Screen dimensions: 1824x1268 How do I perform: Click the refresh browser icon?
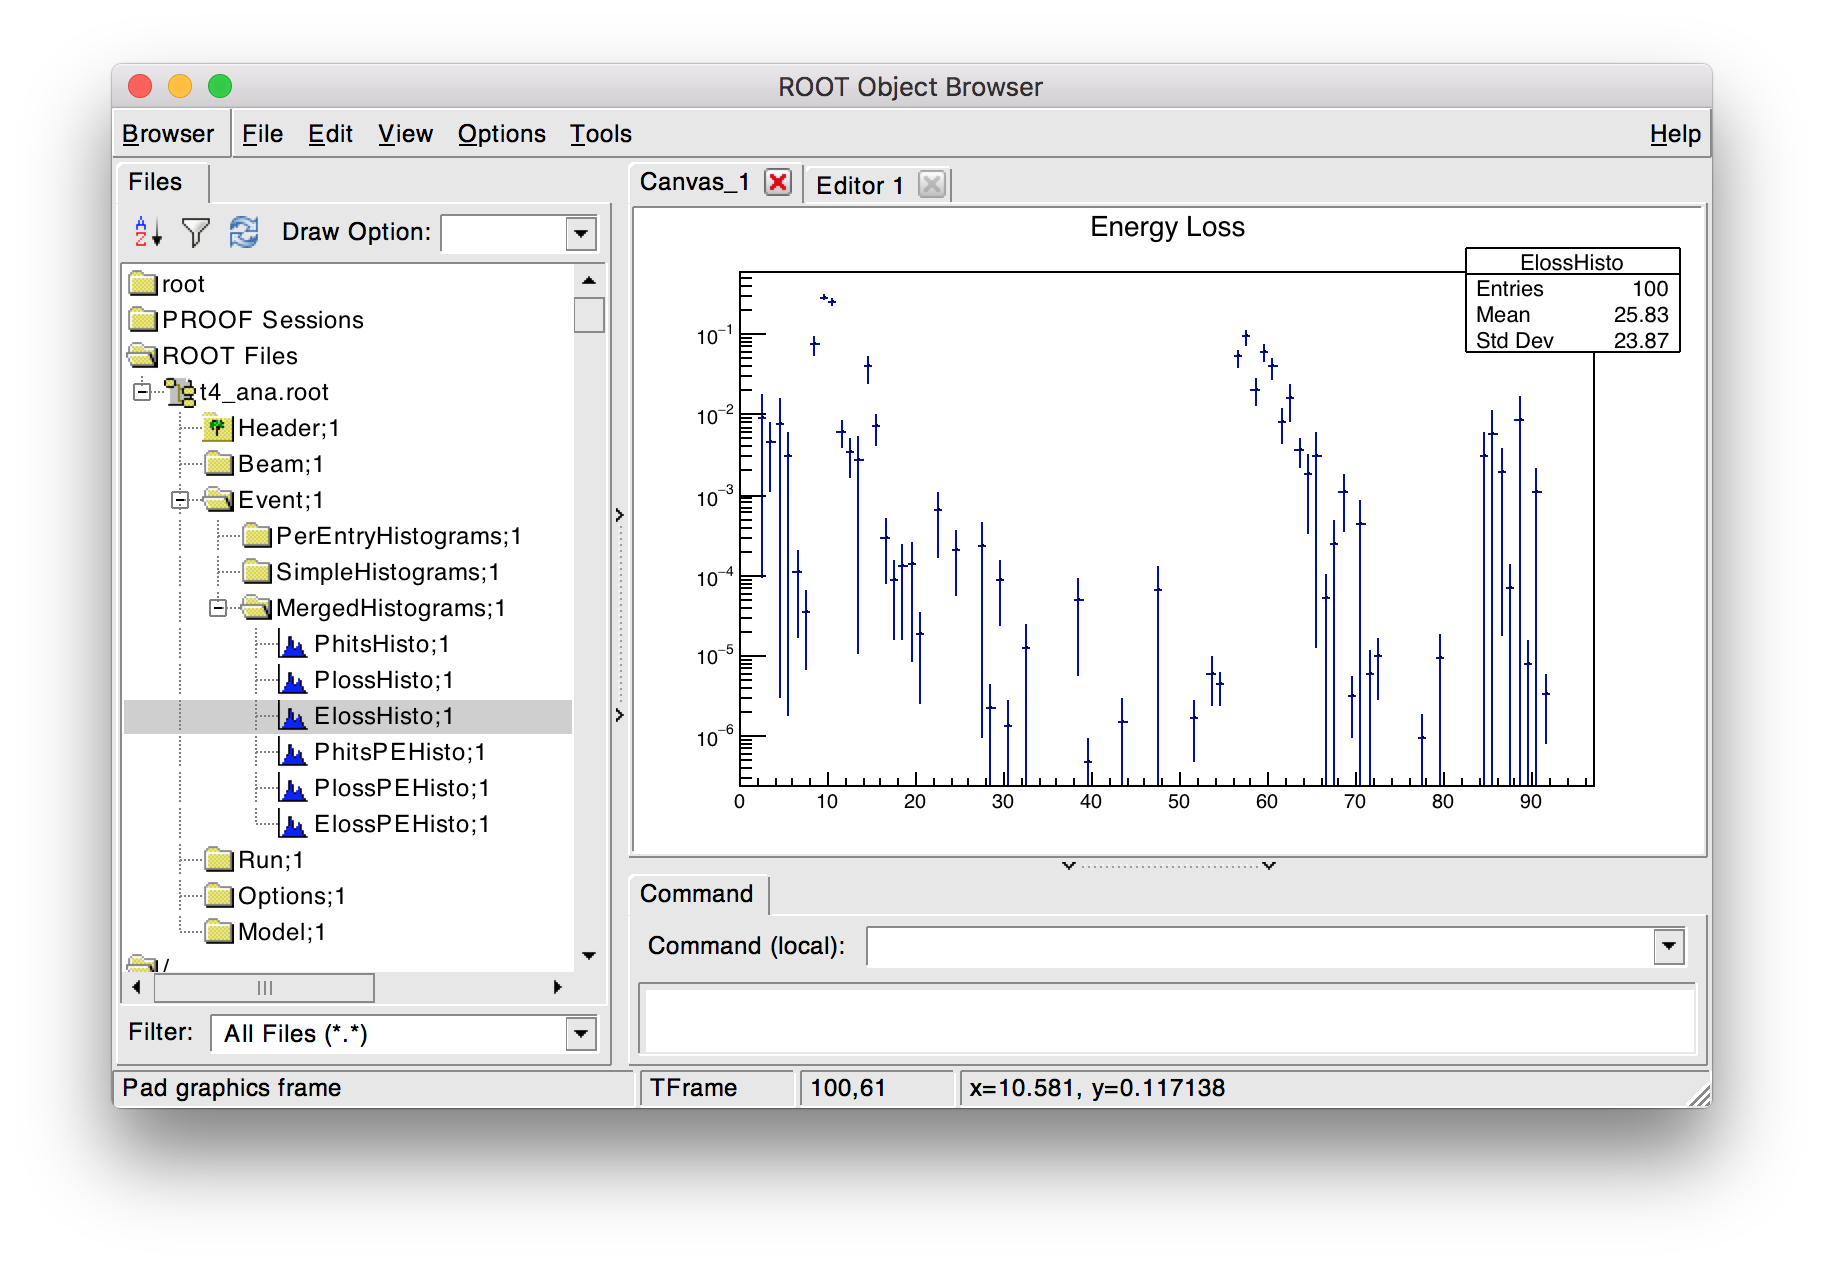point(243,232)
